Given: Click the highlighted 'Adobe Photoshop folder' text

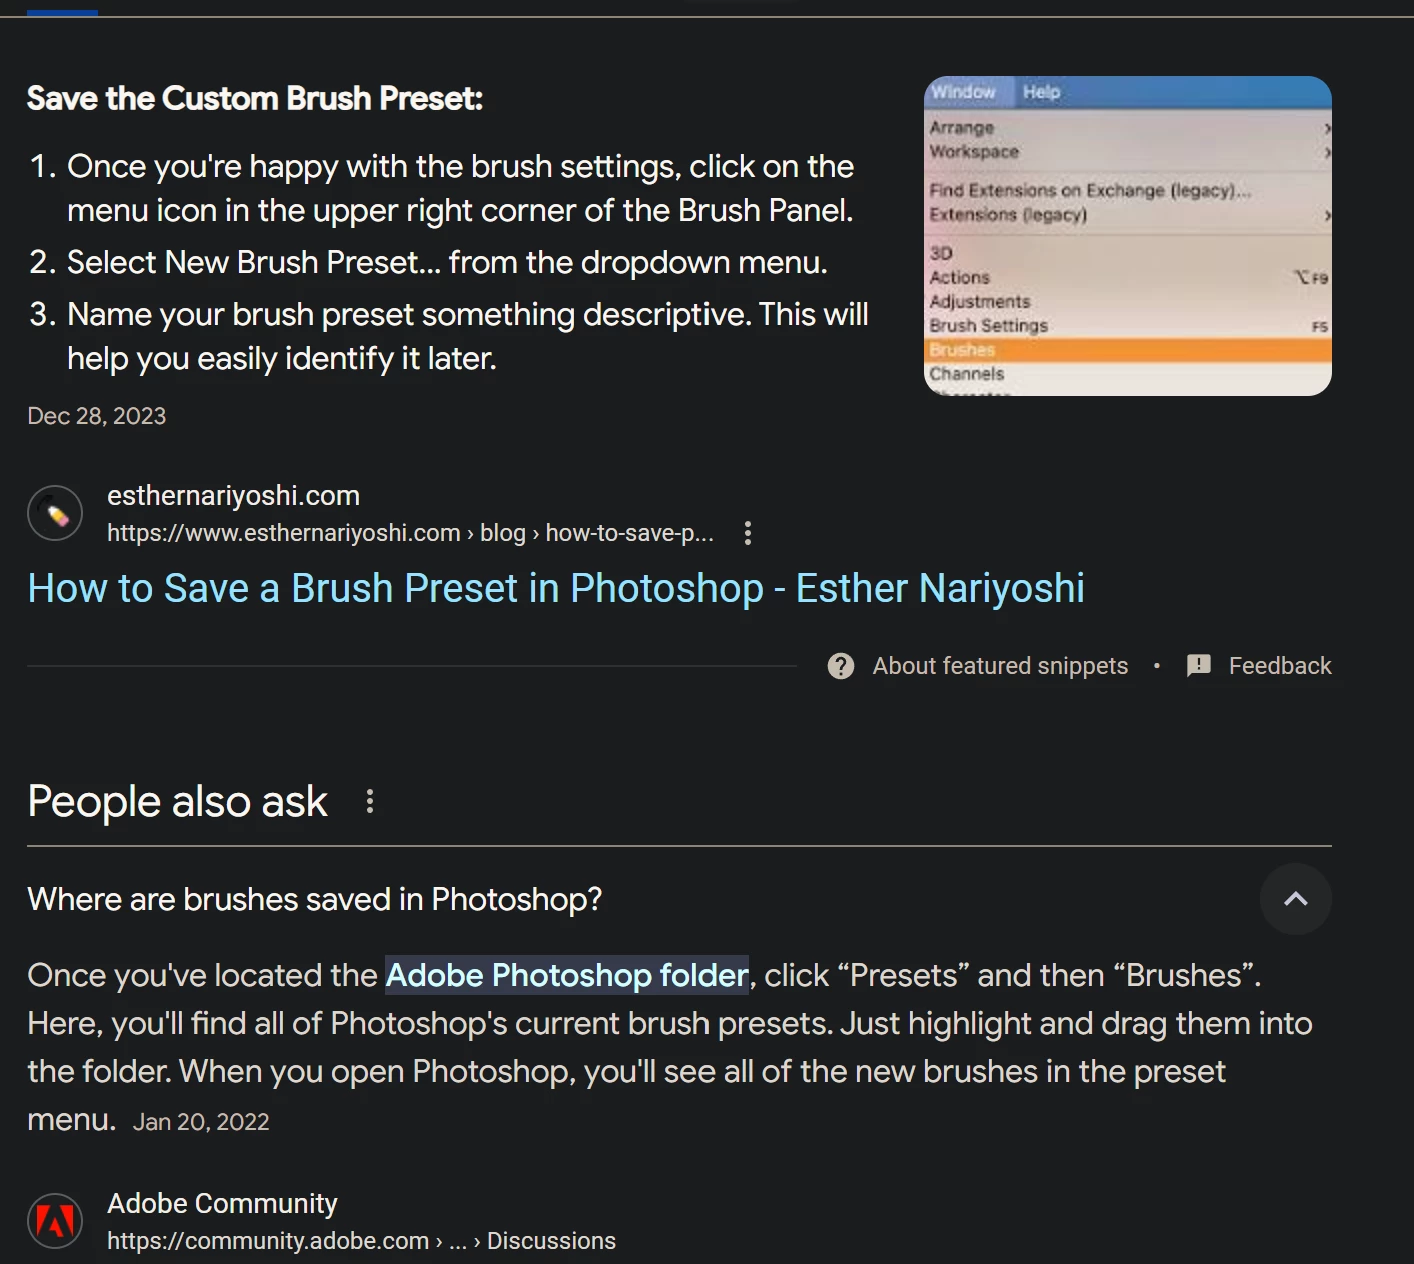Looking at the screenshot, I should [567, 975].
